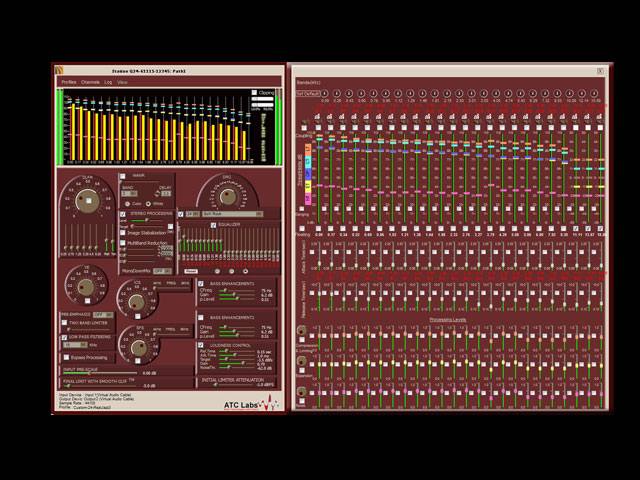Close the Bands window with the X button

(600, 71)
